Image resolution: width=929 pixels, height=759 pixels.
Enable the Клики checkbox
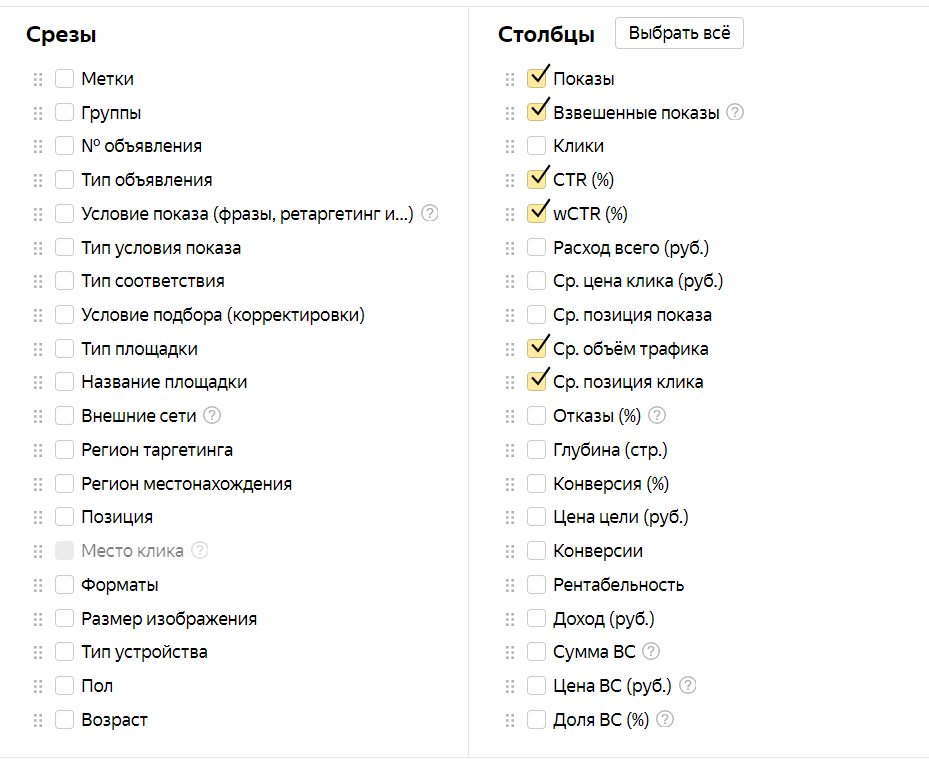coord(536,146)
